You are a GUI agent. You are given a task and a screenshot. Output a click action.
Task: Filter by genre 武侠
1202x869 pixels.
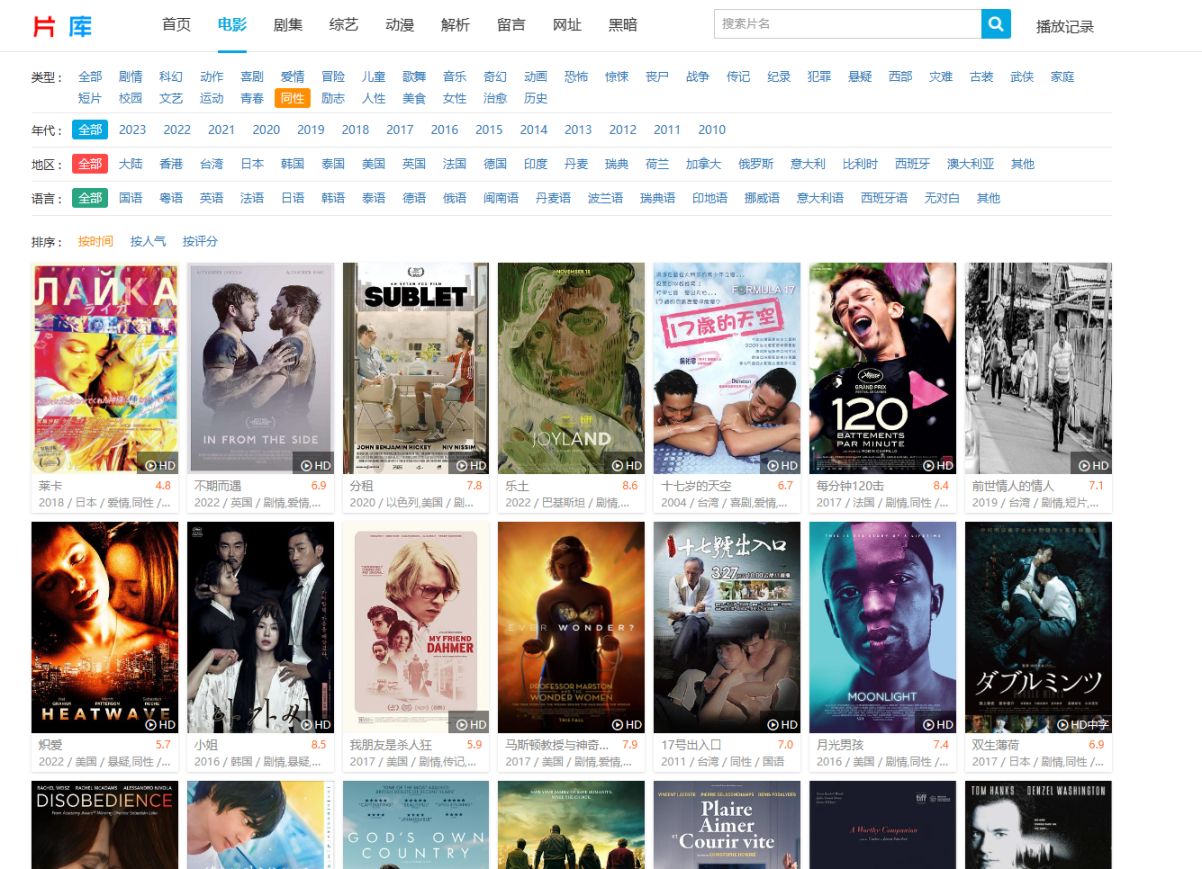point(1022,77)
